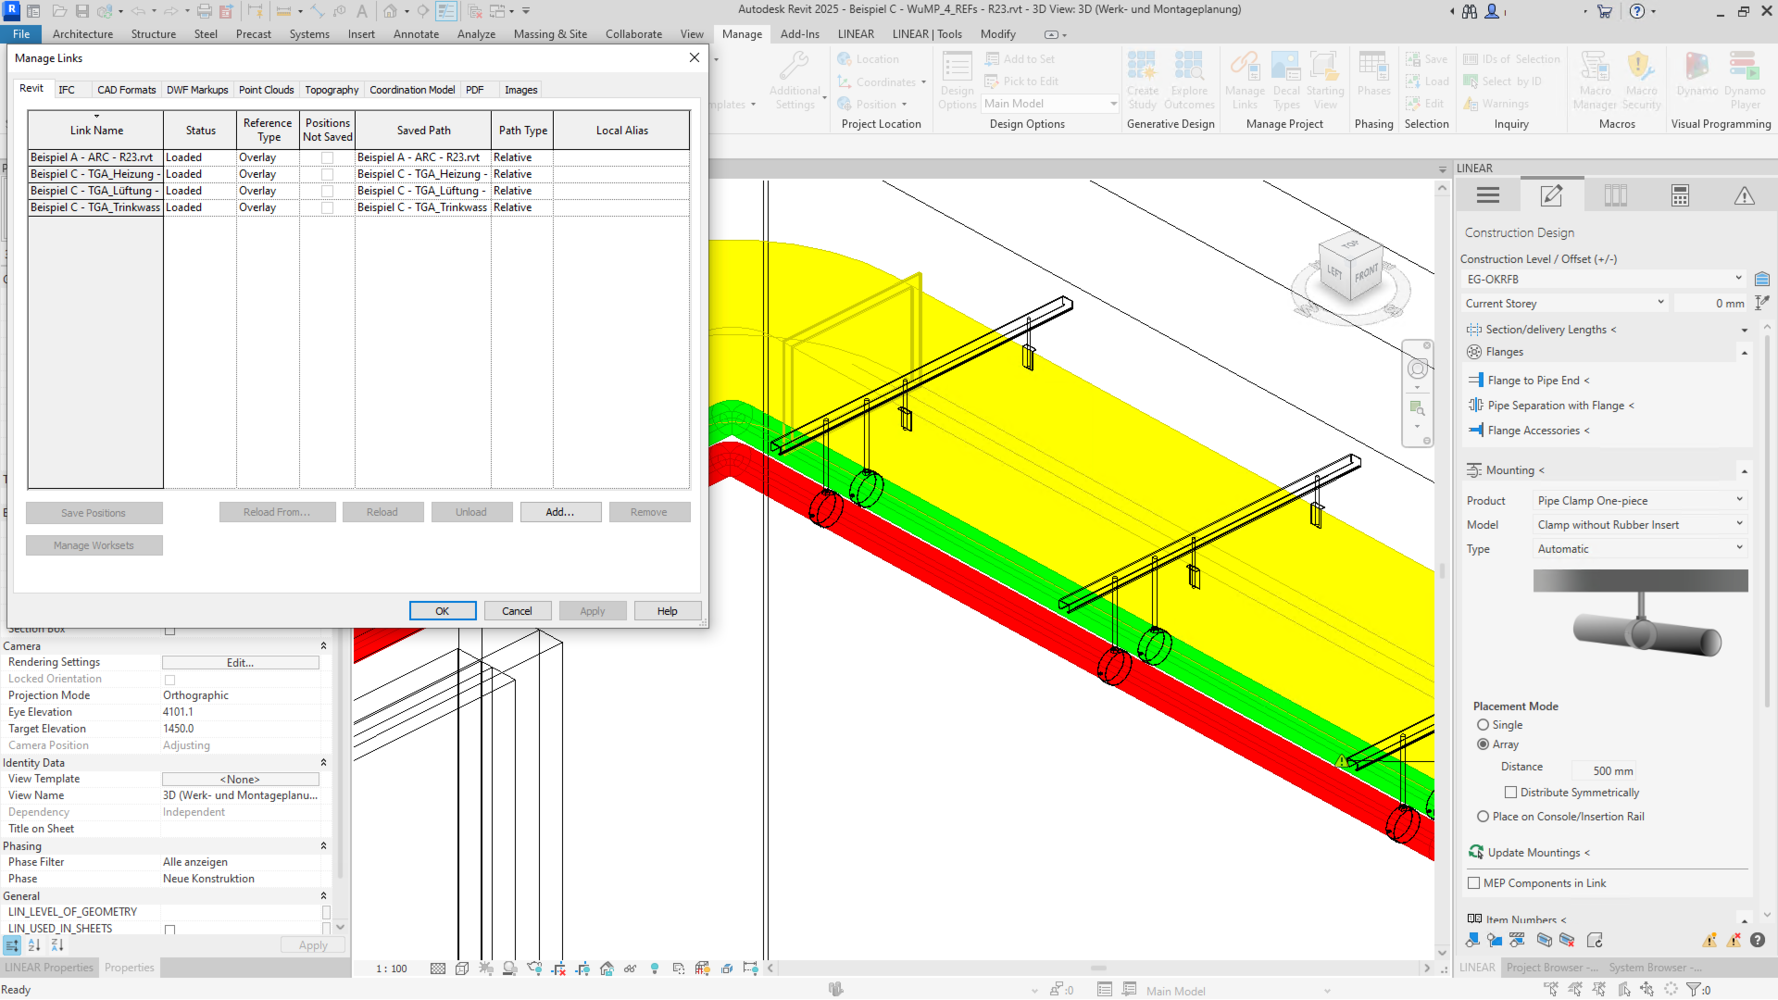Select the LINEAR panel calculator icon
The image size is (1778, 1000).
tap(1680, 196)
